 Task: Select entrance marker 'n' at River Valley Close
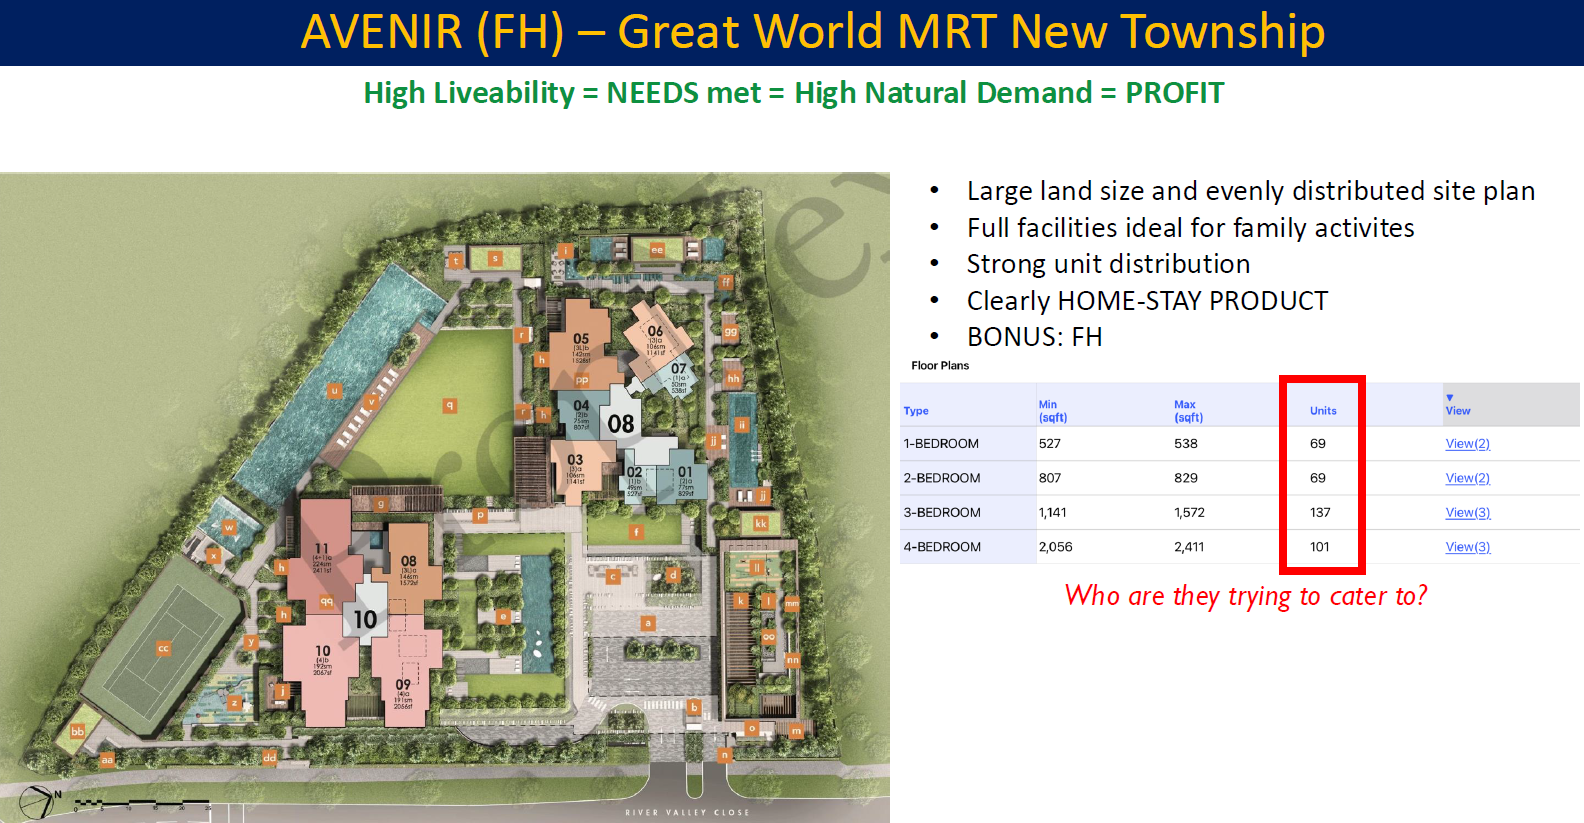click(x=724, y=755)
